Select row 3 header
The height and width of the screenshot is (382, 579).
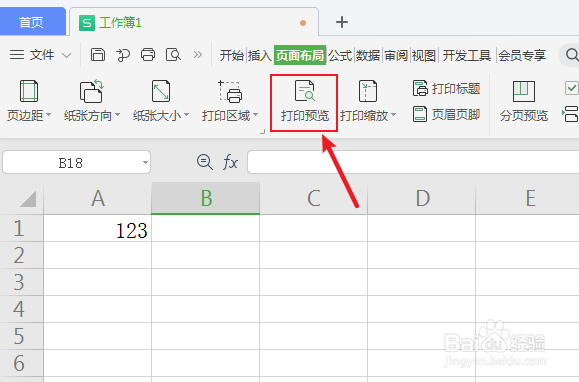point(21,282)
